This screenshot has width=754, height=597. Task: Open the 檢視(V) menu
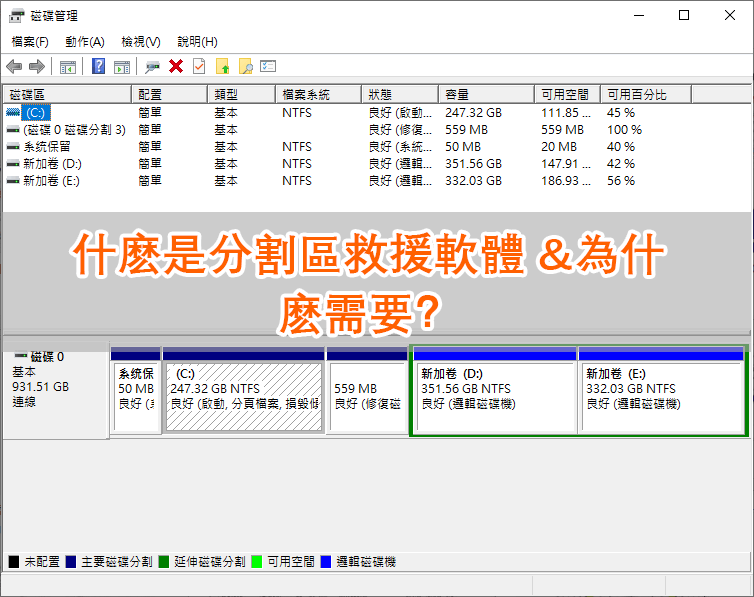140,42
